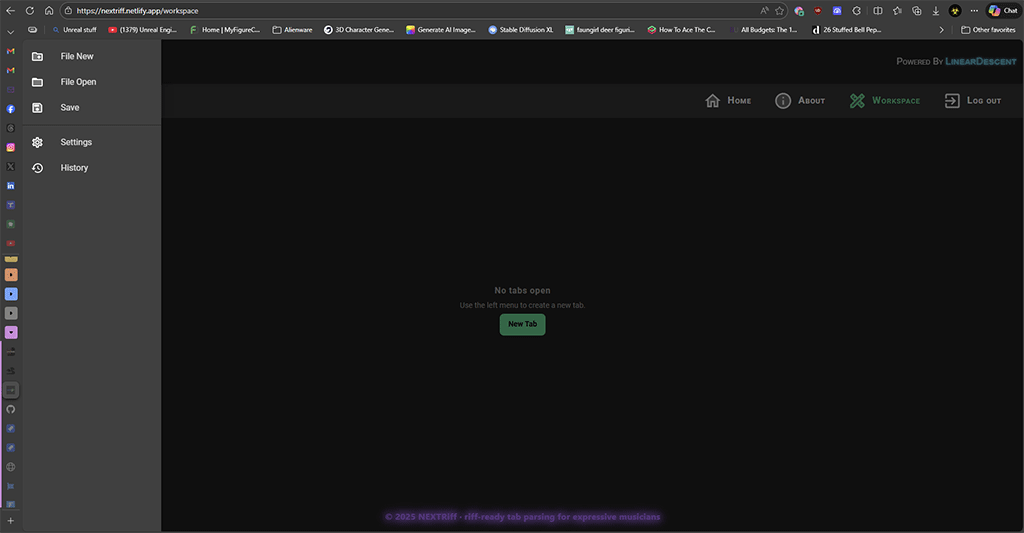1024x533 pixels.
Task: Click the File New folder icon
Action: tap(37, 57)
